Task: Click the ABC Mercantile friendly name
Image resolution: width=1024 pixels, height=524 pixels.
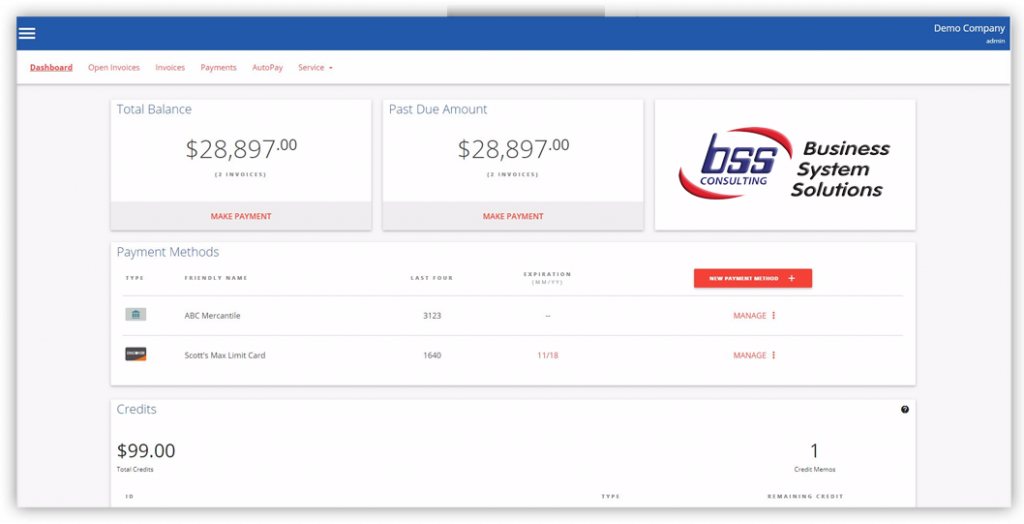Action: pyautogui.click(x=212, y=316)
